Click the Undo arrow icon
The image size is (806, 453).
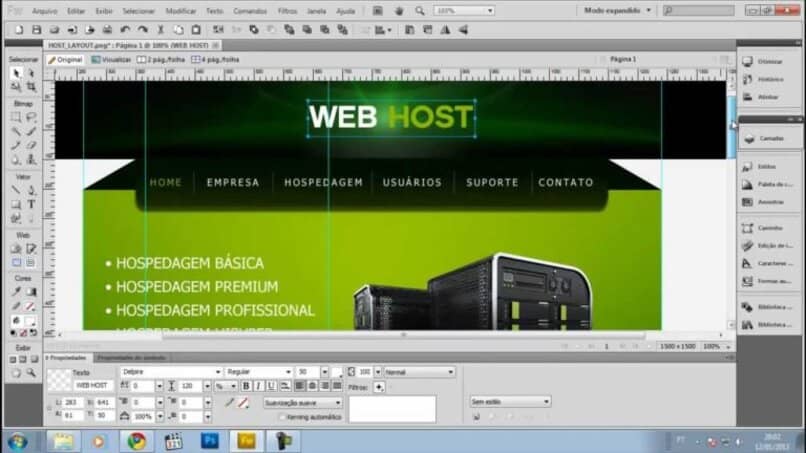point(124,29)
